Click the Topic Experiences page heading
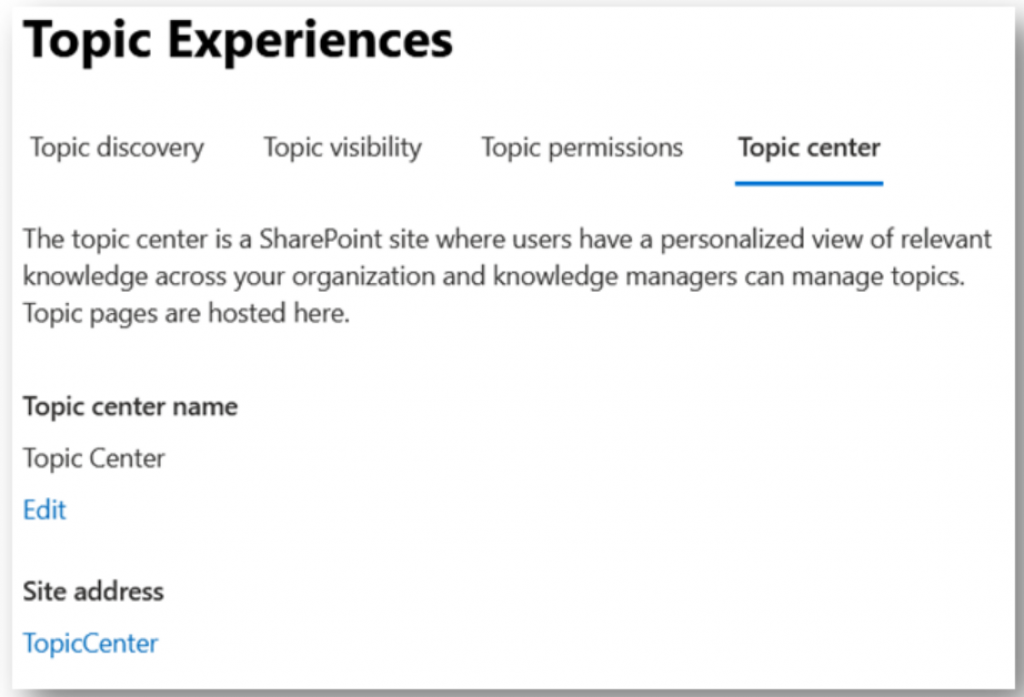 point(238,41)
